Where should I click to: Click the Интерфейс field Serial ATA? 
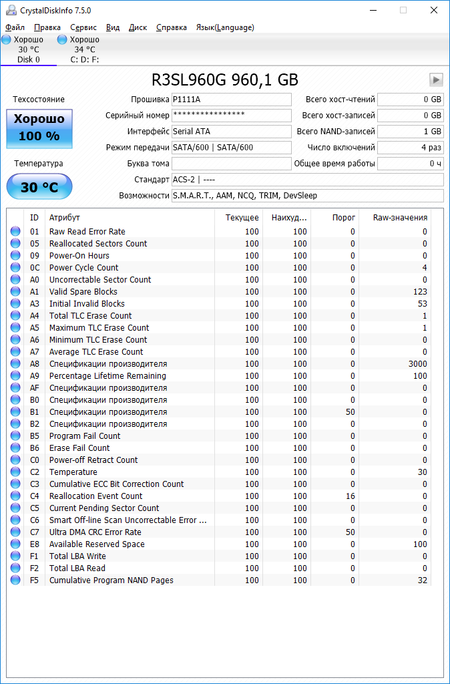(232, 131)
